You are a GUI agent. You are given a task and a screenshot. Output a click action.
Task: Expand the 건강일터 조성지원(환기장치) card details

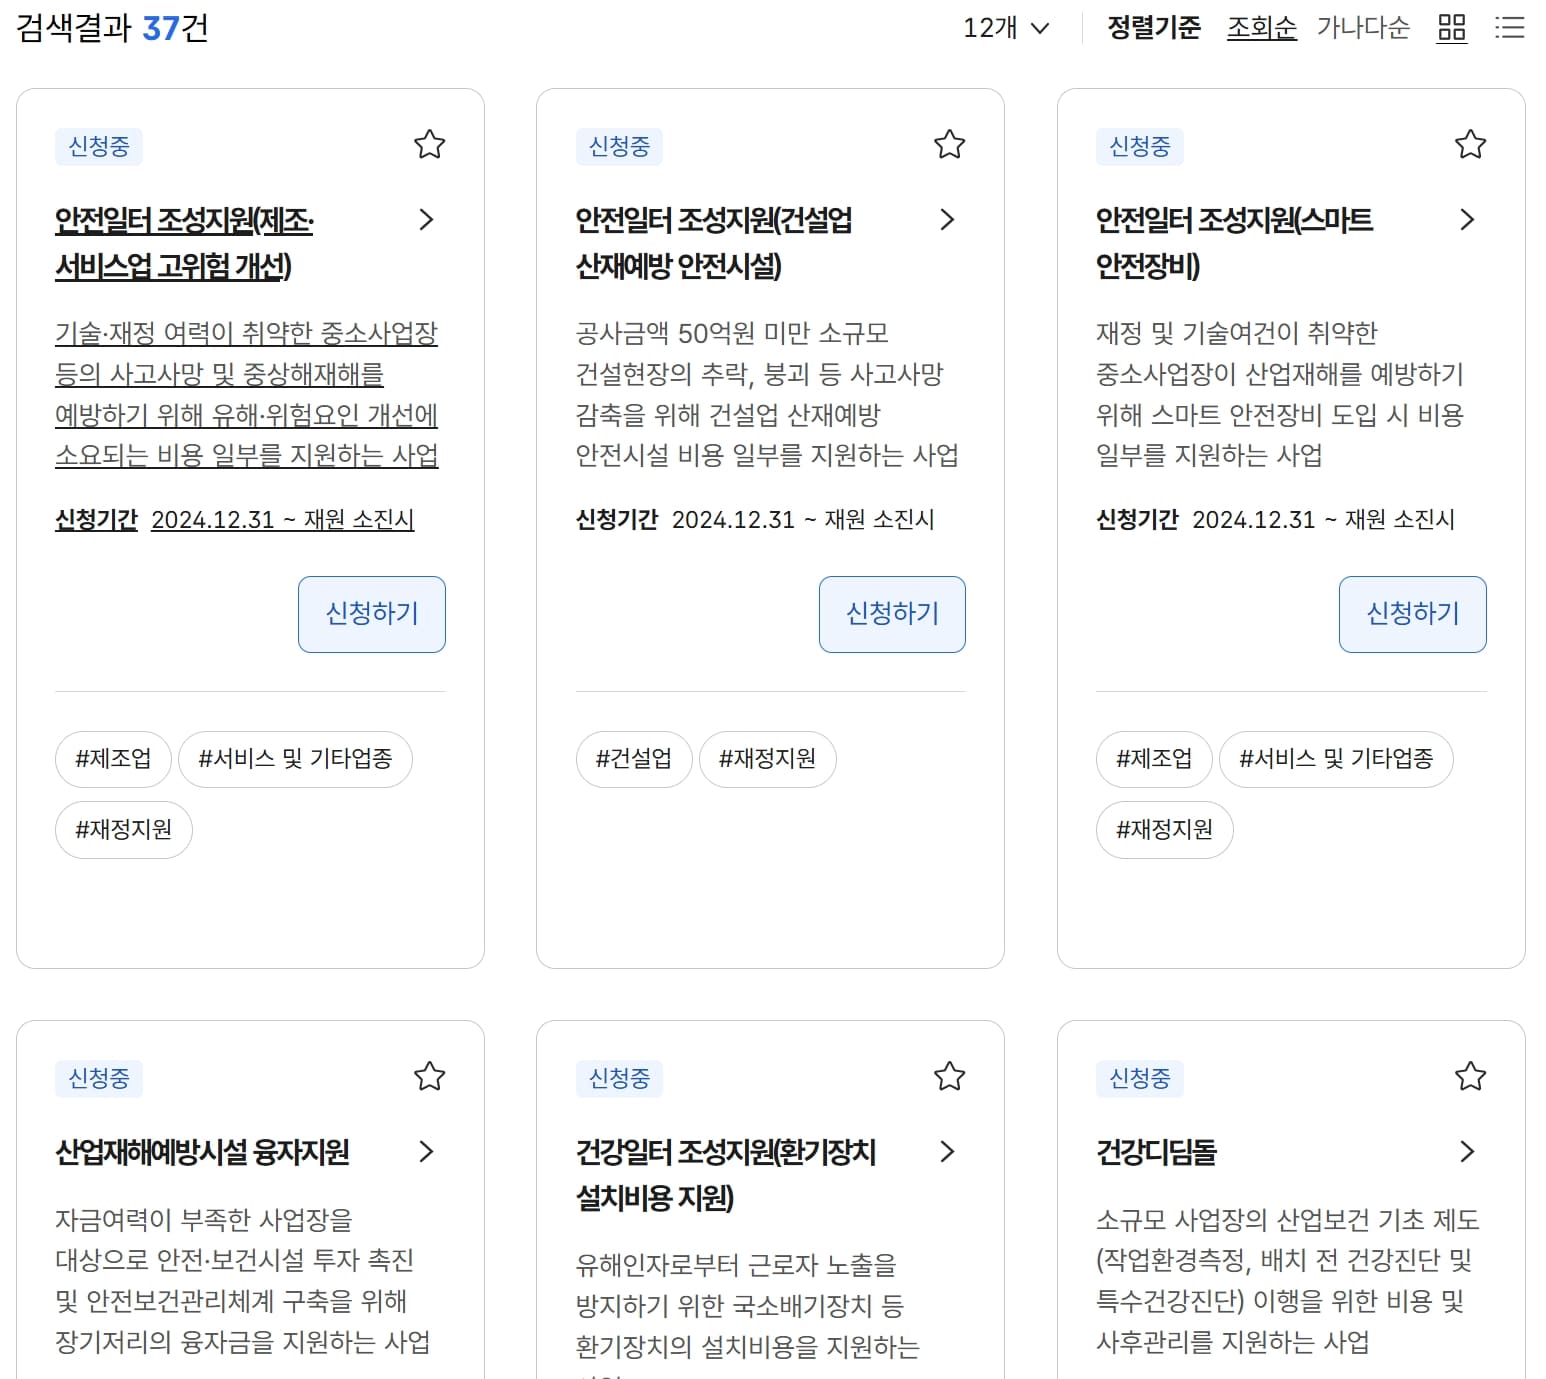tap(947, 1151)
